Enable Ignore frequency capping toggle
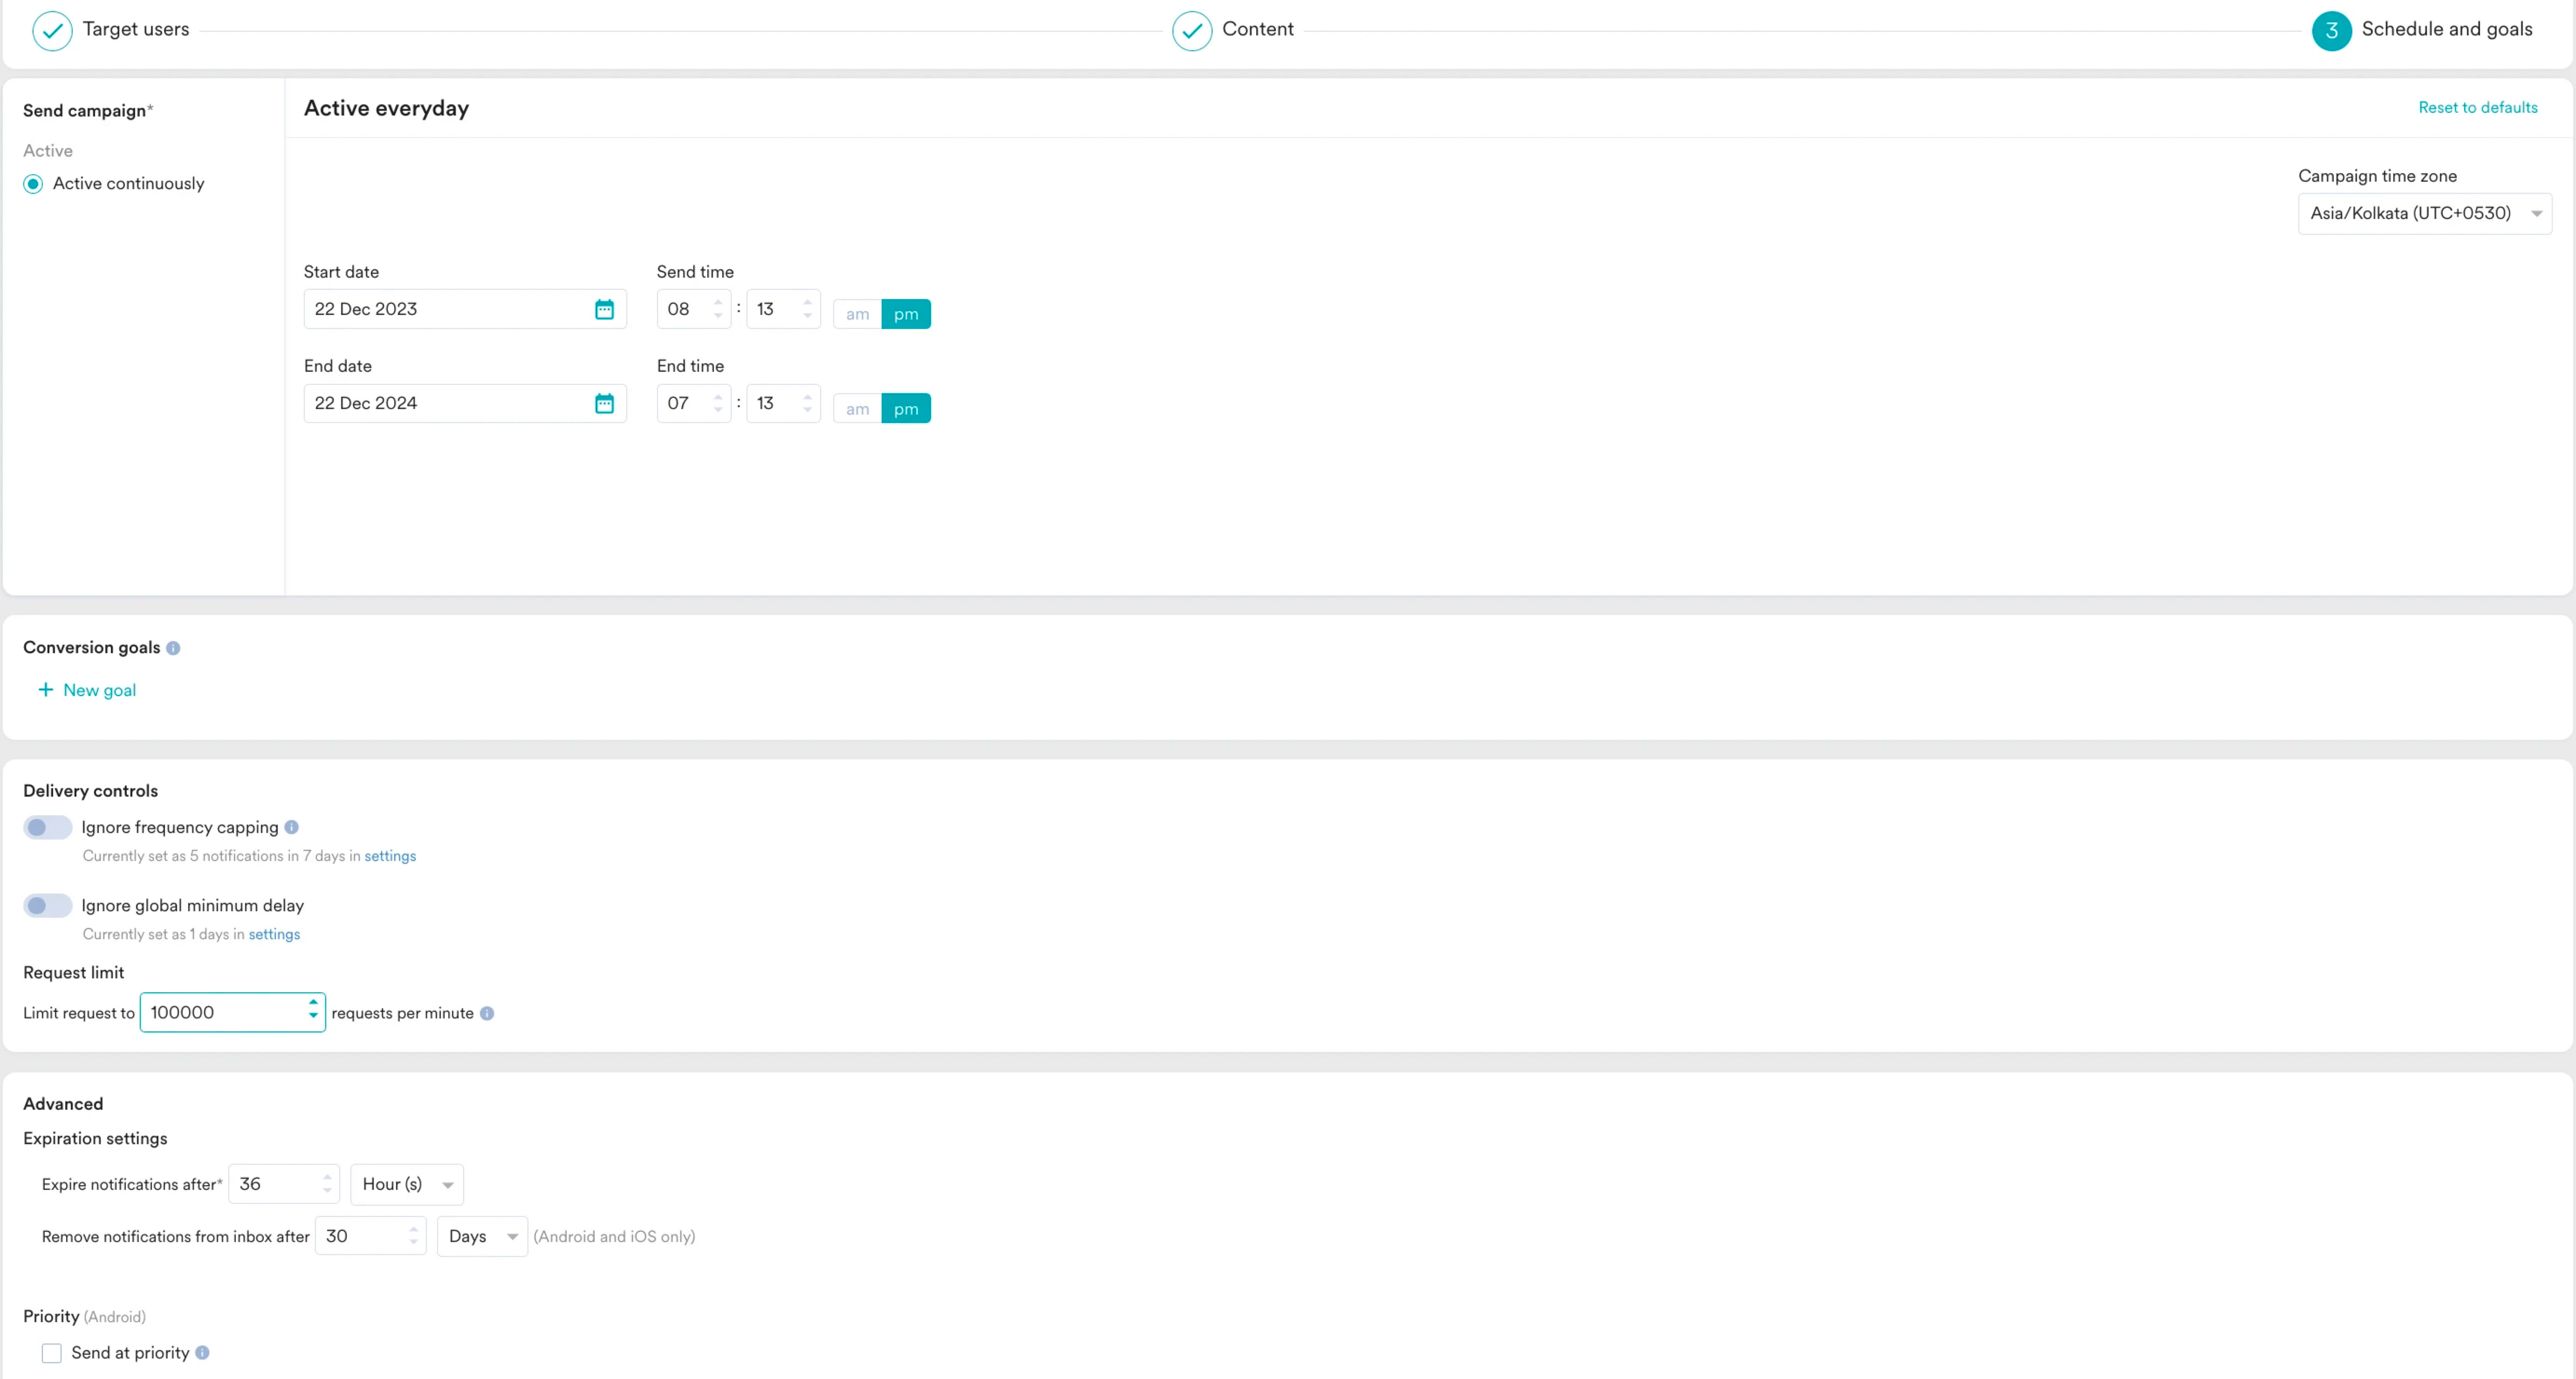 pyautogui.click(x=47, y=827)
